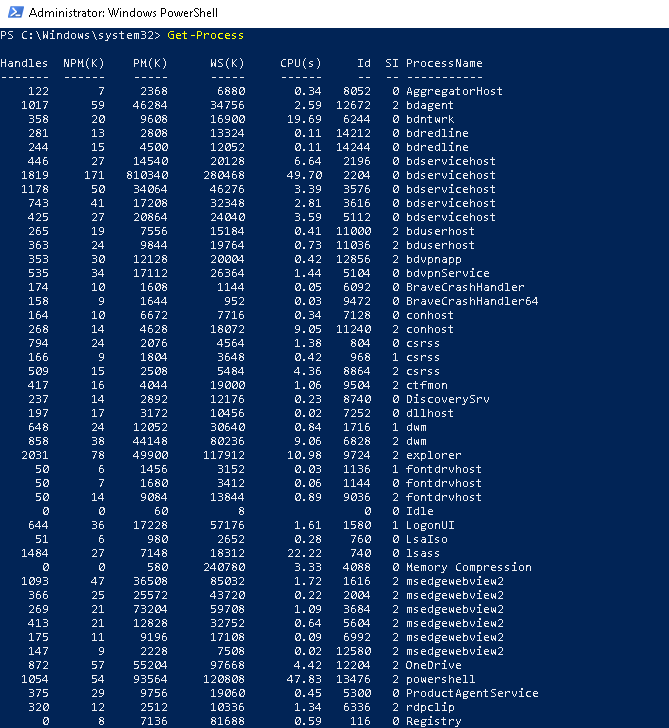Click process Id 7128 for conhost
This screenshot has height=728, width=669.
point(357,315)
